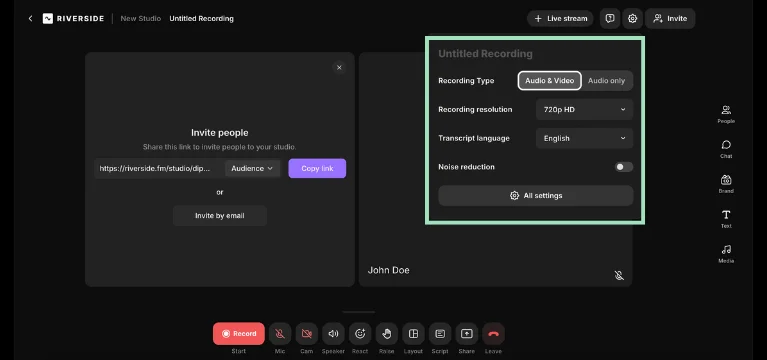Image resolution: width=767 pixels, height=360 pixels.
Task: Click the Noise reduction label
Action: [x=466, y=167]
